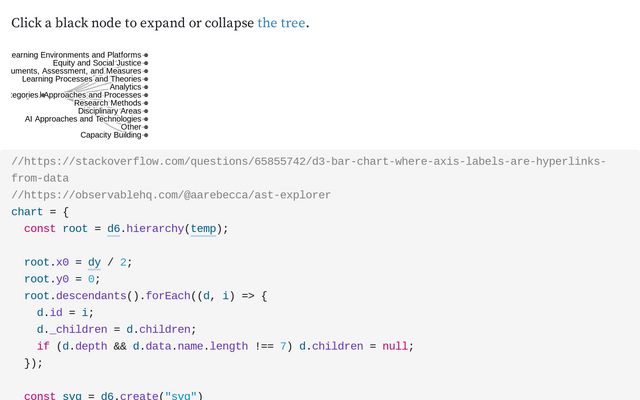Expand the Learning Environments and Platforms node
Image resolution: width=640 pixels, height=400 pixels.
click(146, 55)
